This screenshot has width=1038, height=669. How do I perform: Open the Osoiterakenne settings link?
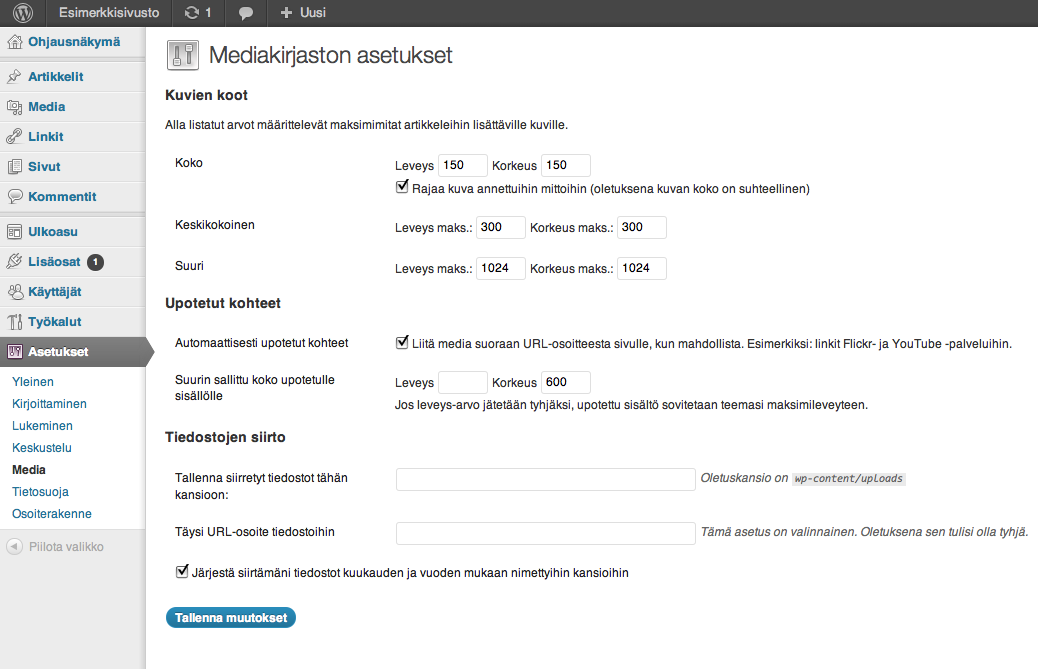pyautogui.click(x=52, y=513)
